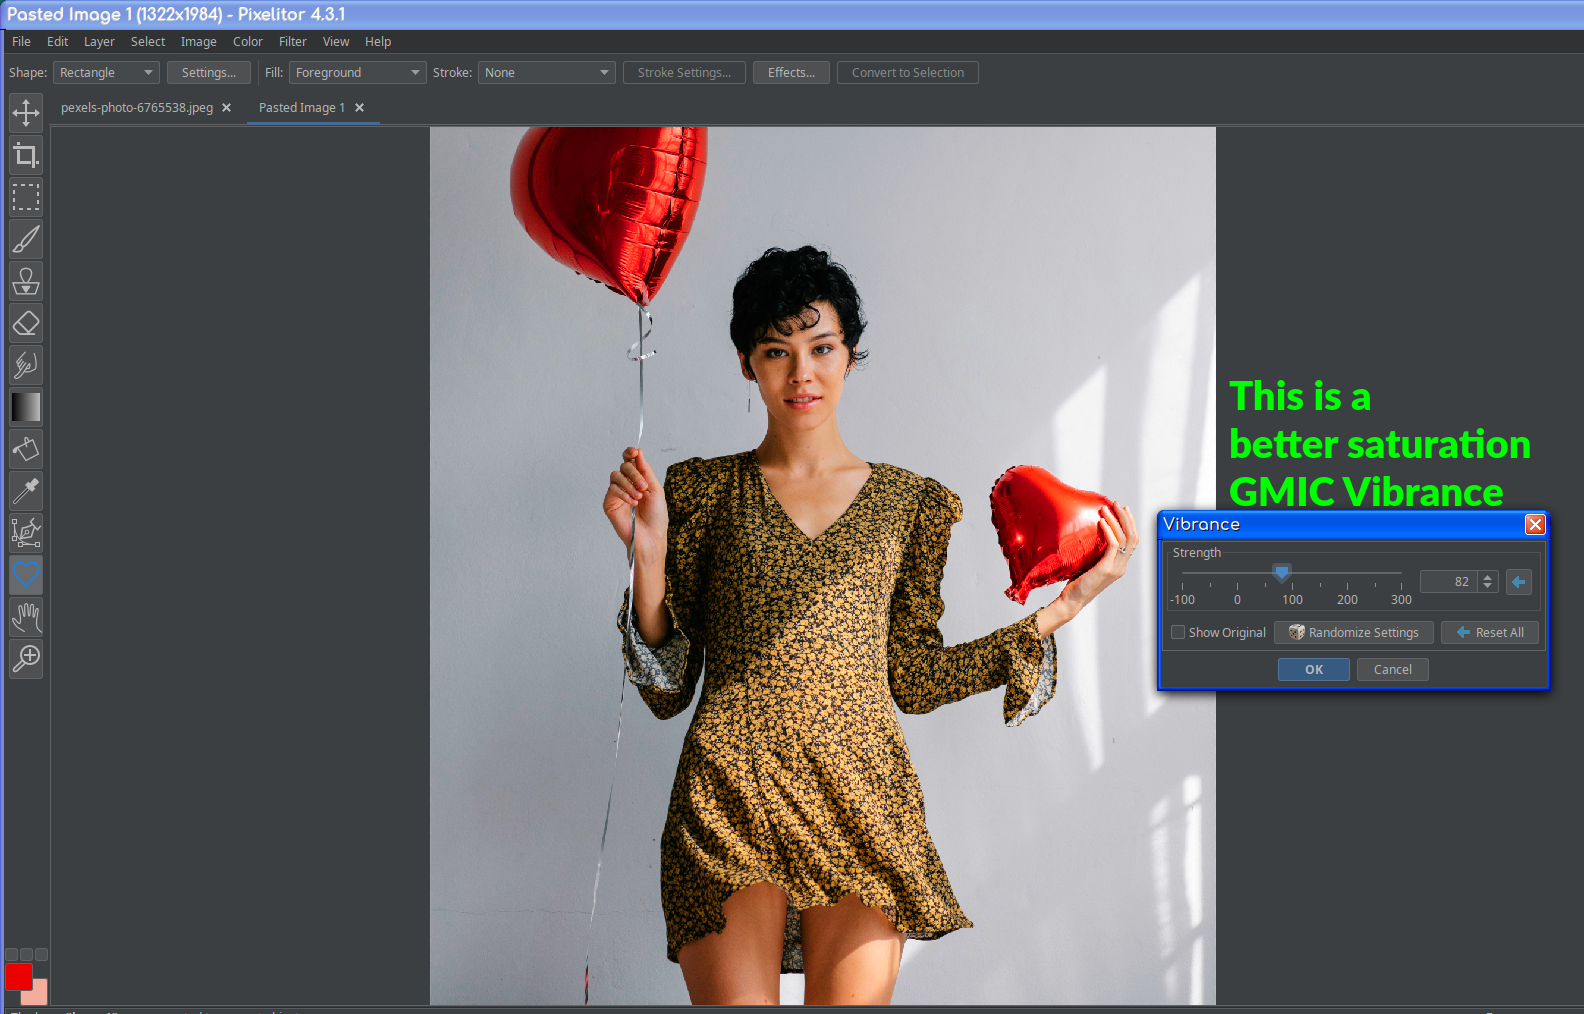The height and width of the screenshot is (1014, 1584).
Task: Select the Zoom tool
Action: [26, 659]
